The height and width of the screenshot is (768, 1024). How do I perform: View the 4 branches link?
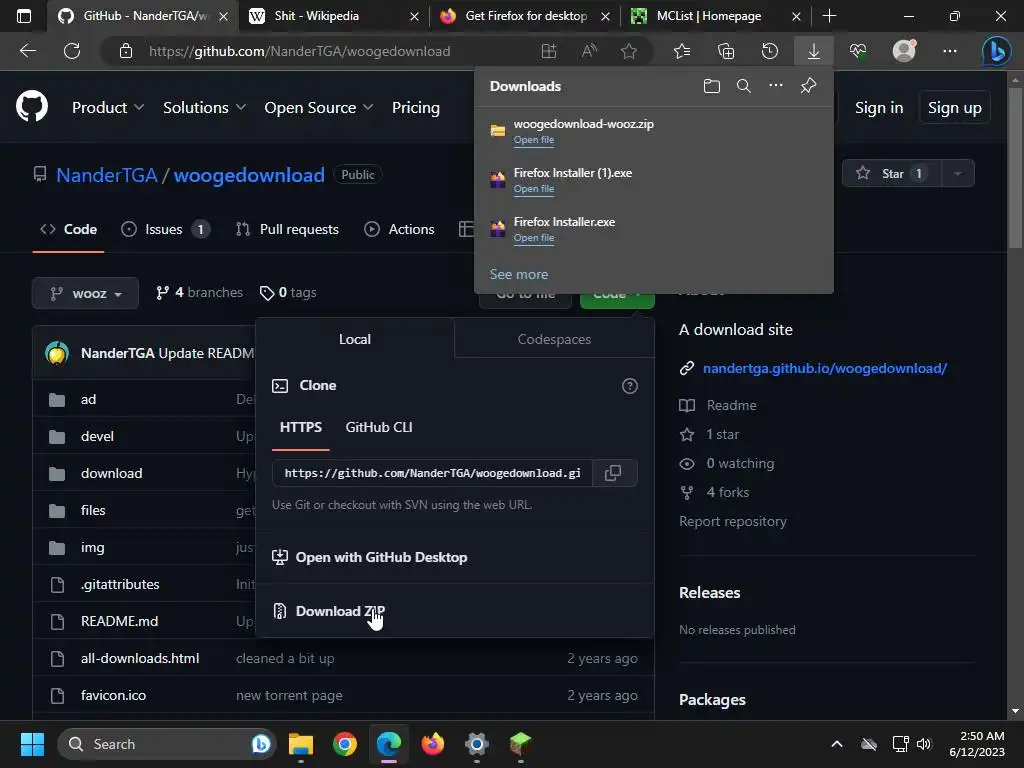coord(200,293)
